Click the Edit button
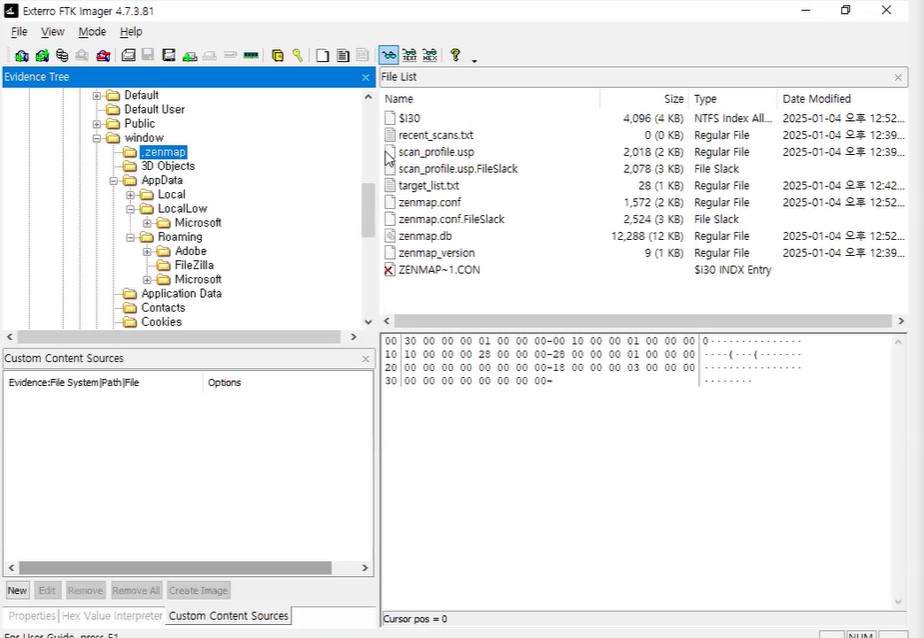Image resolution: width=924 pixels, height=638 pixels. click(x=47, y=590)
